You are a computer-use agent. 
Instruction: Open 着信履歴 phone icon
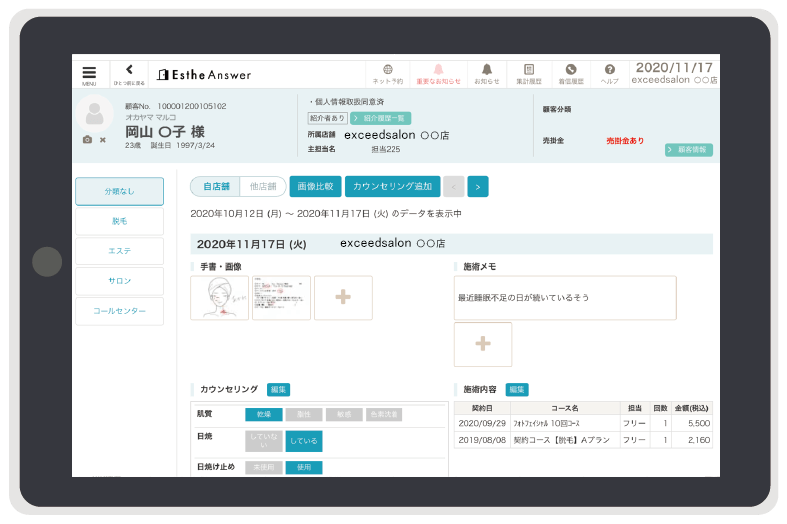[x=571, y=73]
